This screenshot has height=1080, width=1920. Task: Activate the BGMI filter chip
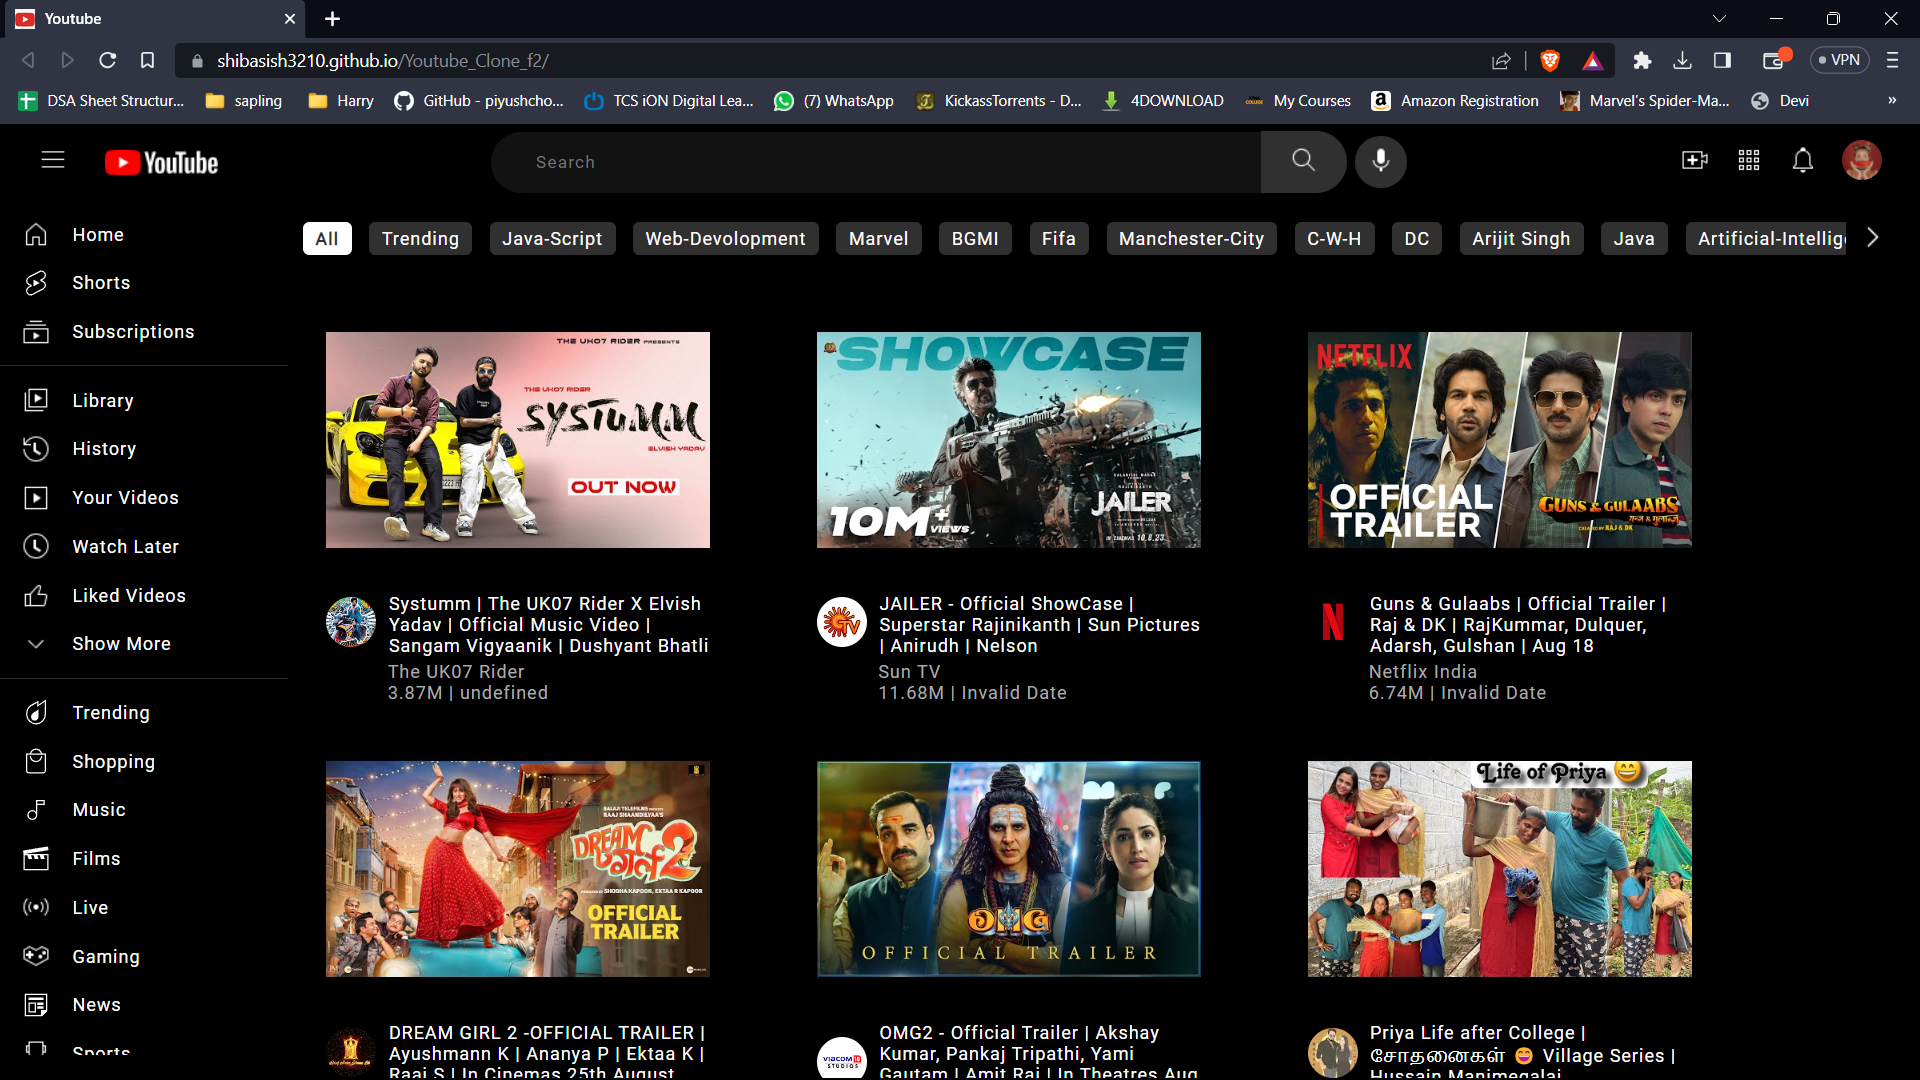[974, 238]
